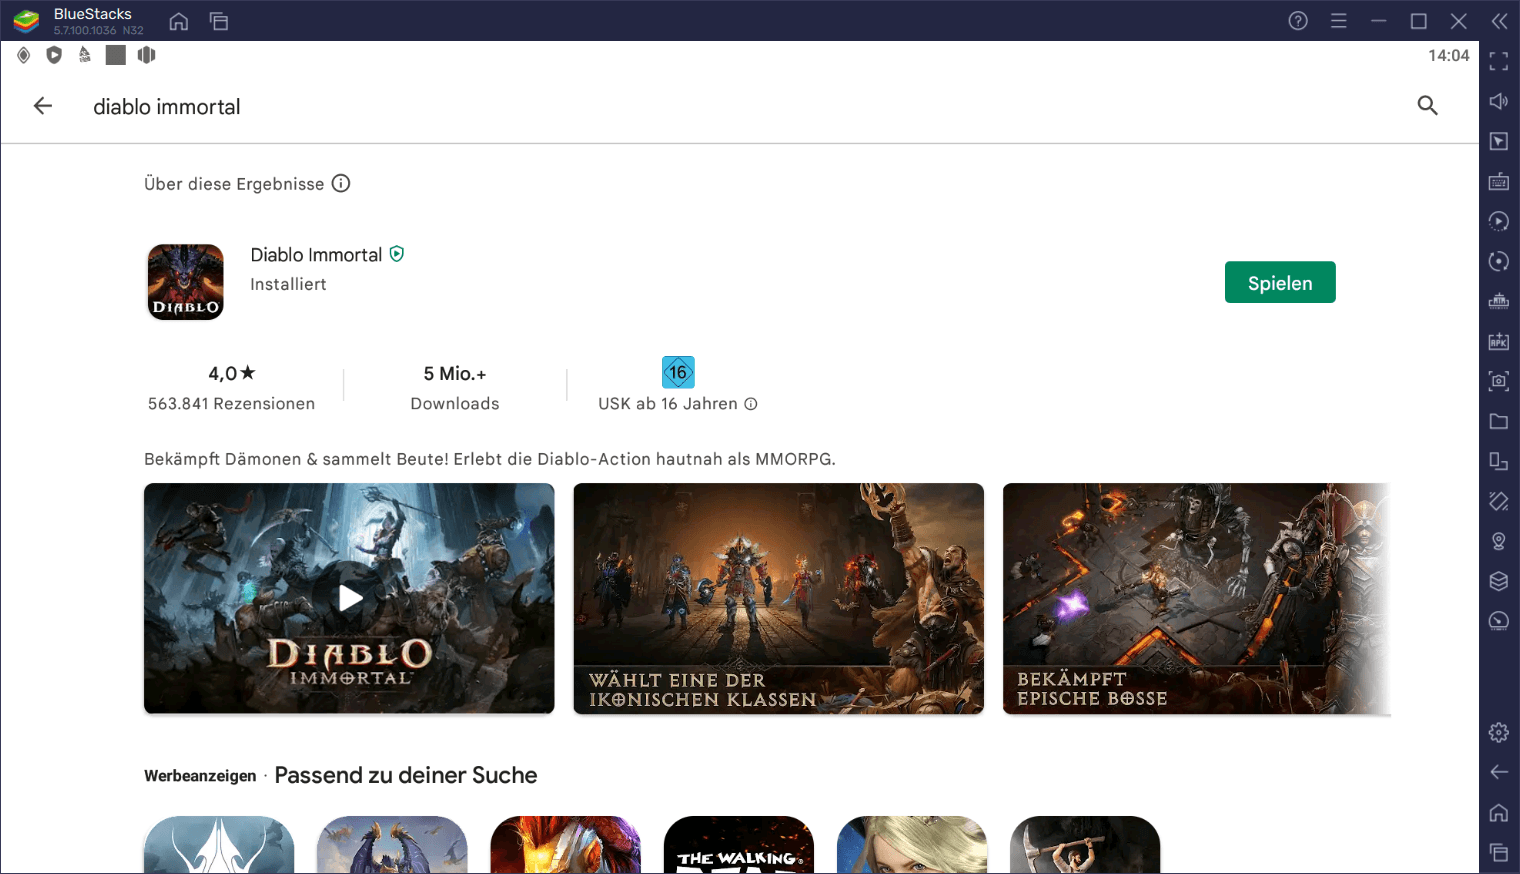Open suggested app with blonde character icon
The width and height of the screenshot is (1520, 874).
(912, 845)
